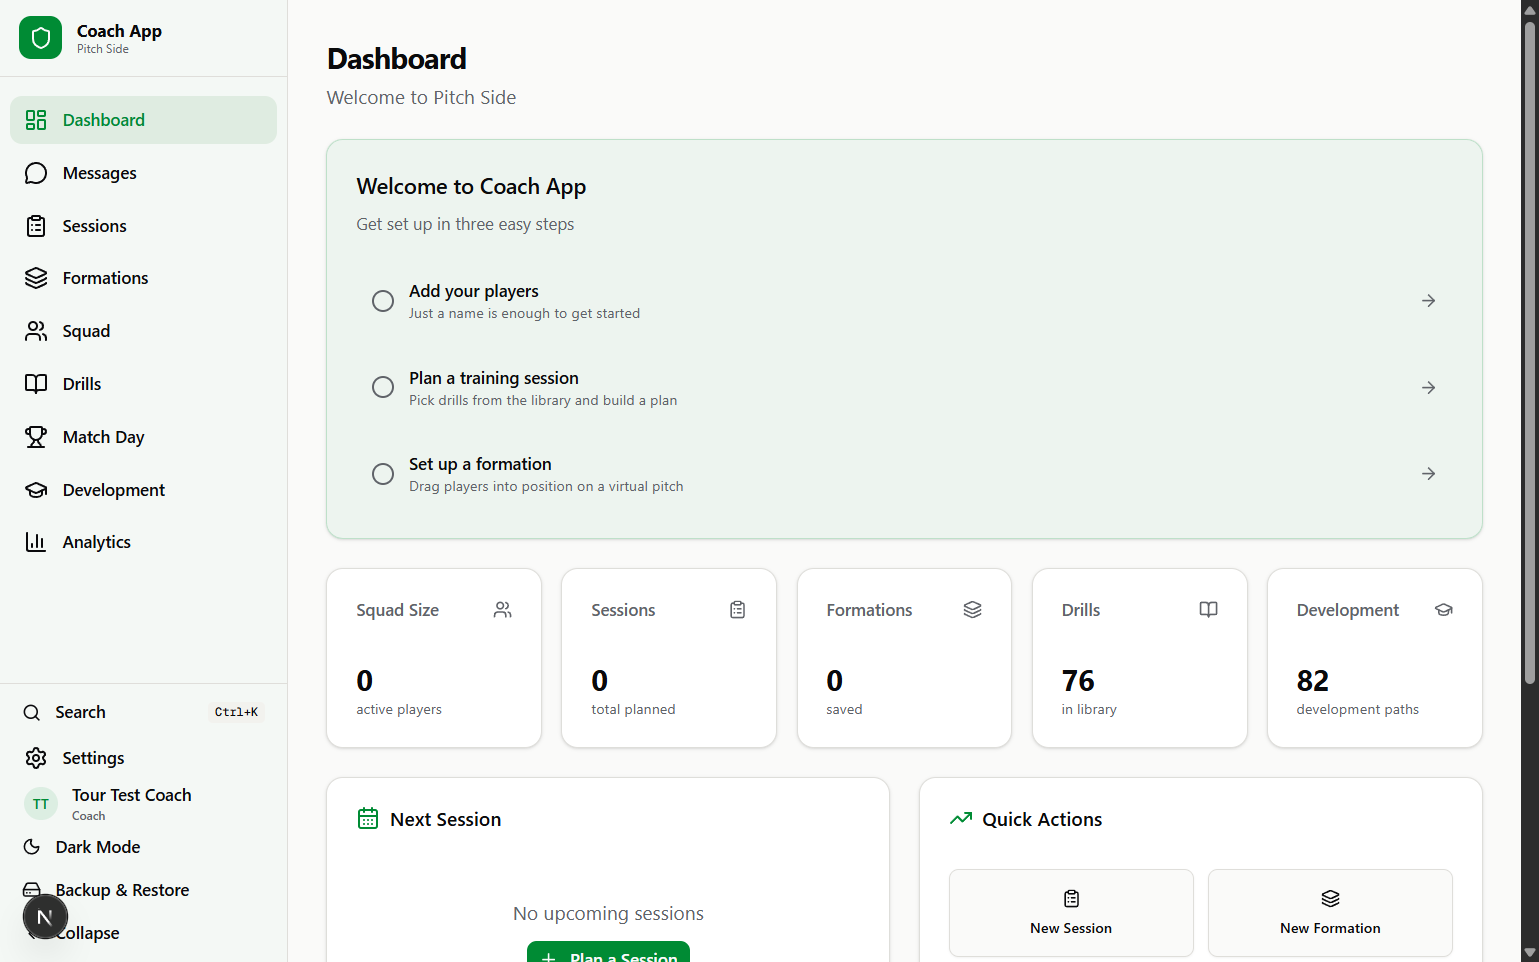1539x962 pixels.
Task: Click the Messages speech bubble icon
Action: click(x=36, y=173)
